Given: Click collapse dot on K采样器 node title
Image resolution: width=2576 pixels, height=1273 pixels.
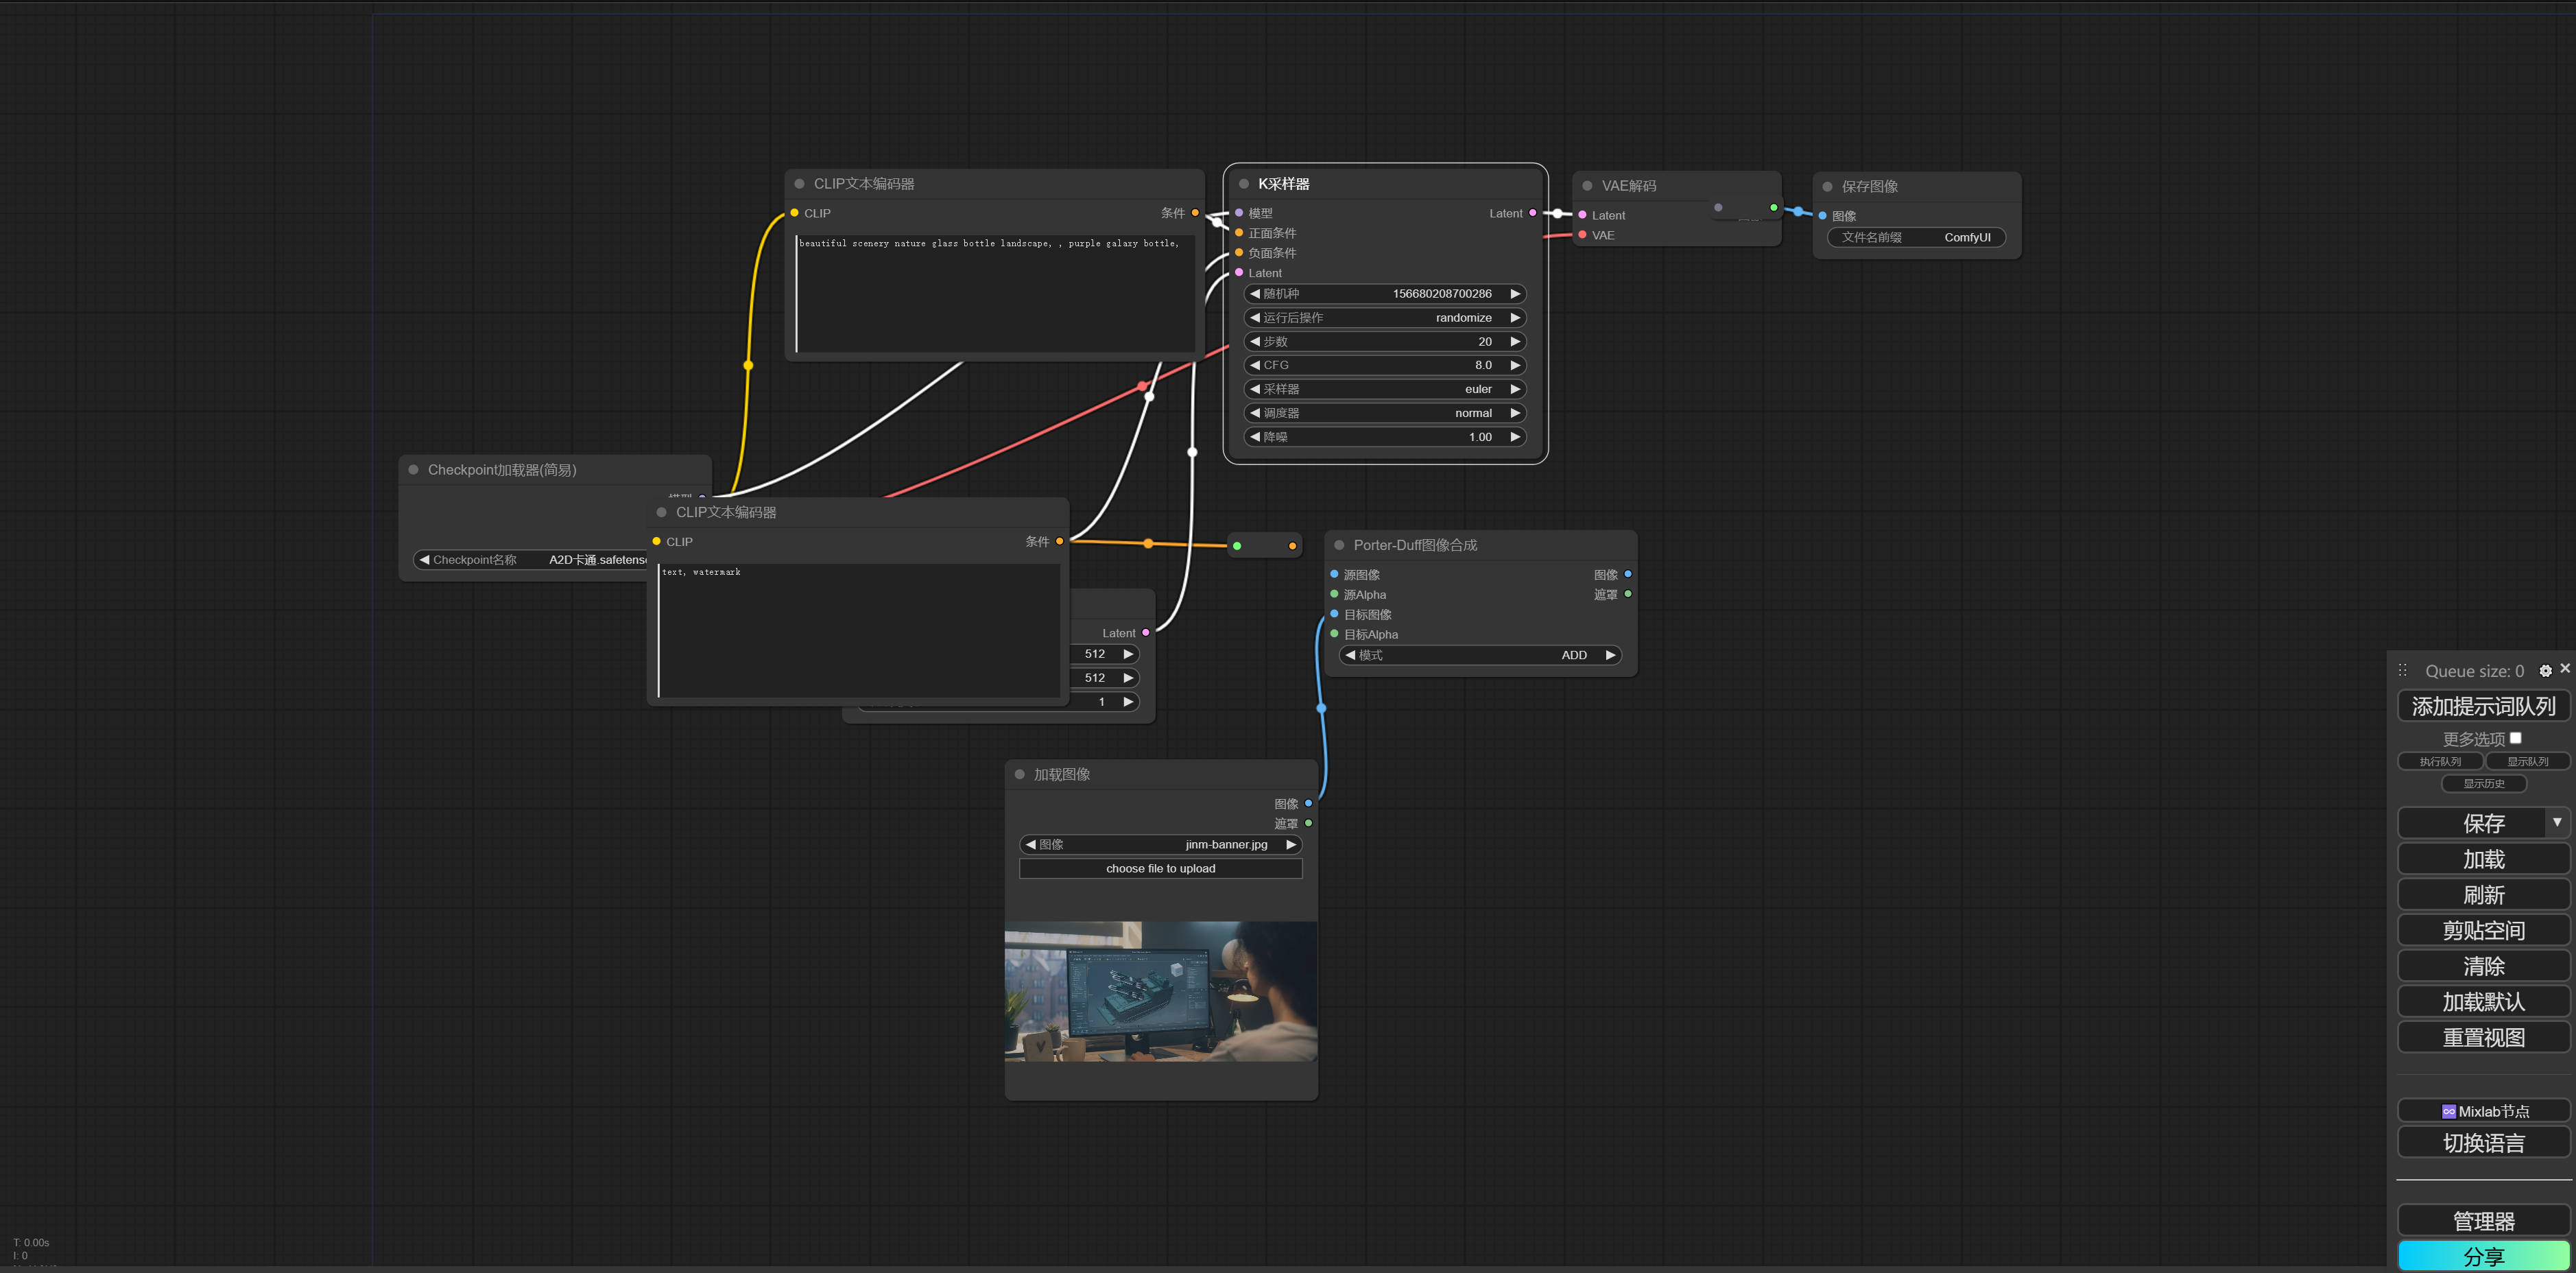Looking at the screenshot, I should 1244,184.
